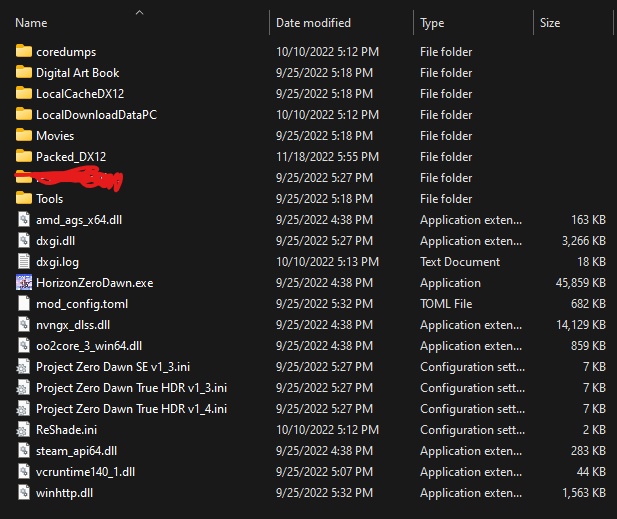Select the dxgi.log text document icon

coord(24,261)
